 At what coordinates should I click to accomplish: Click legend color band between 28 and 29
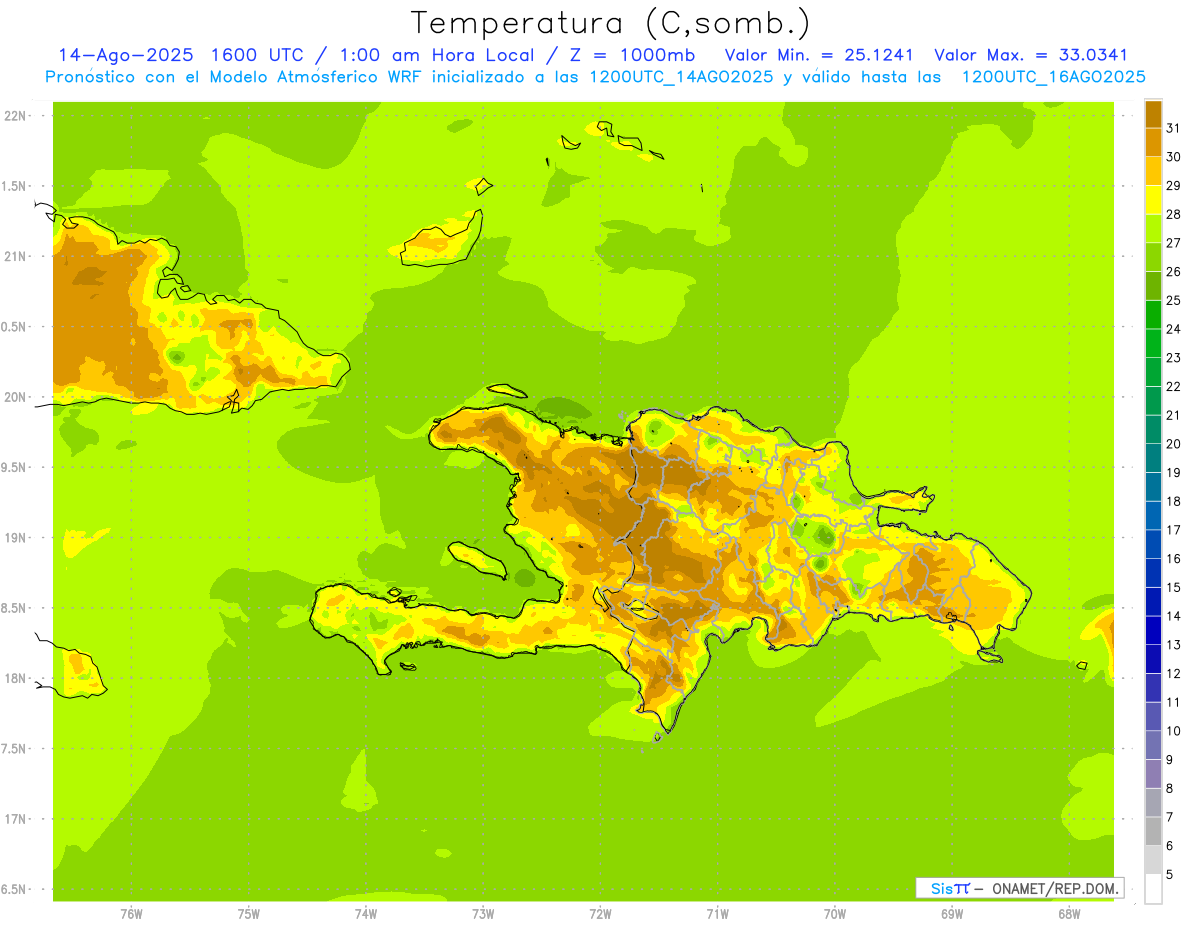tap(1153, 200)
